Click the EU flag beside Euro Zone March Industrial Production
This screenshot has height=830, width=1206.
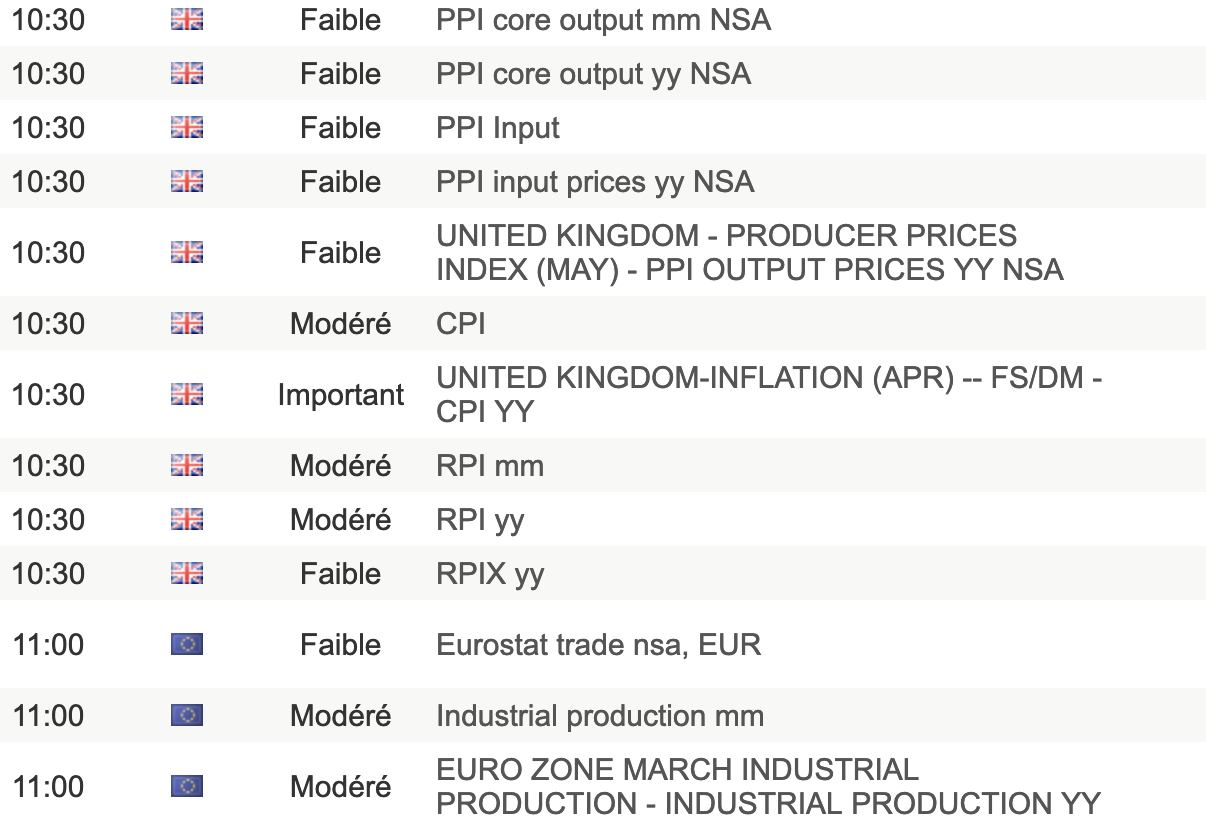[x=187, y=787]
